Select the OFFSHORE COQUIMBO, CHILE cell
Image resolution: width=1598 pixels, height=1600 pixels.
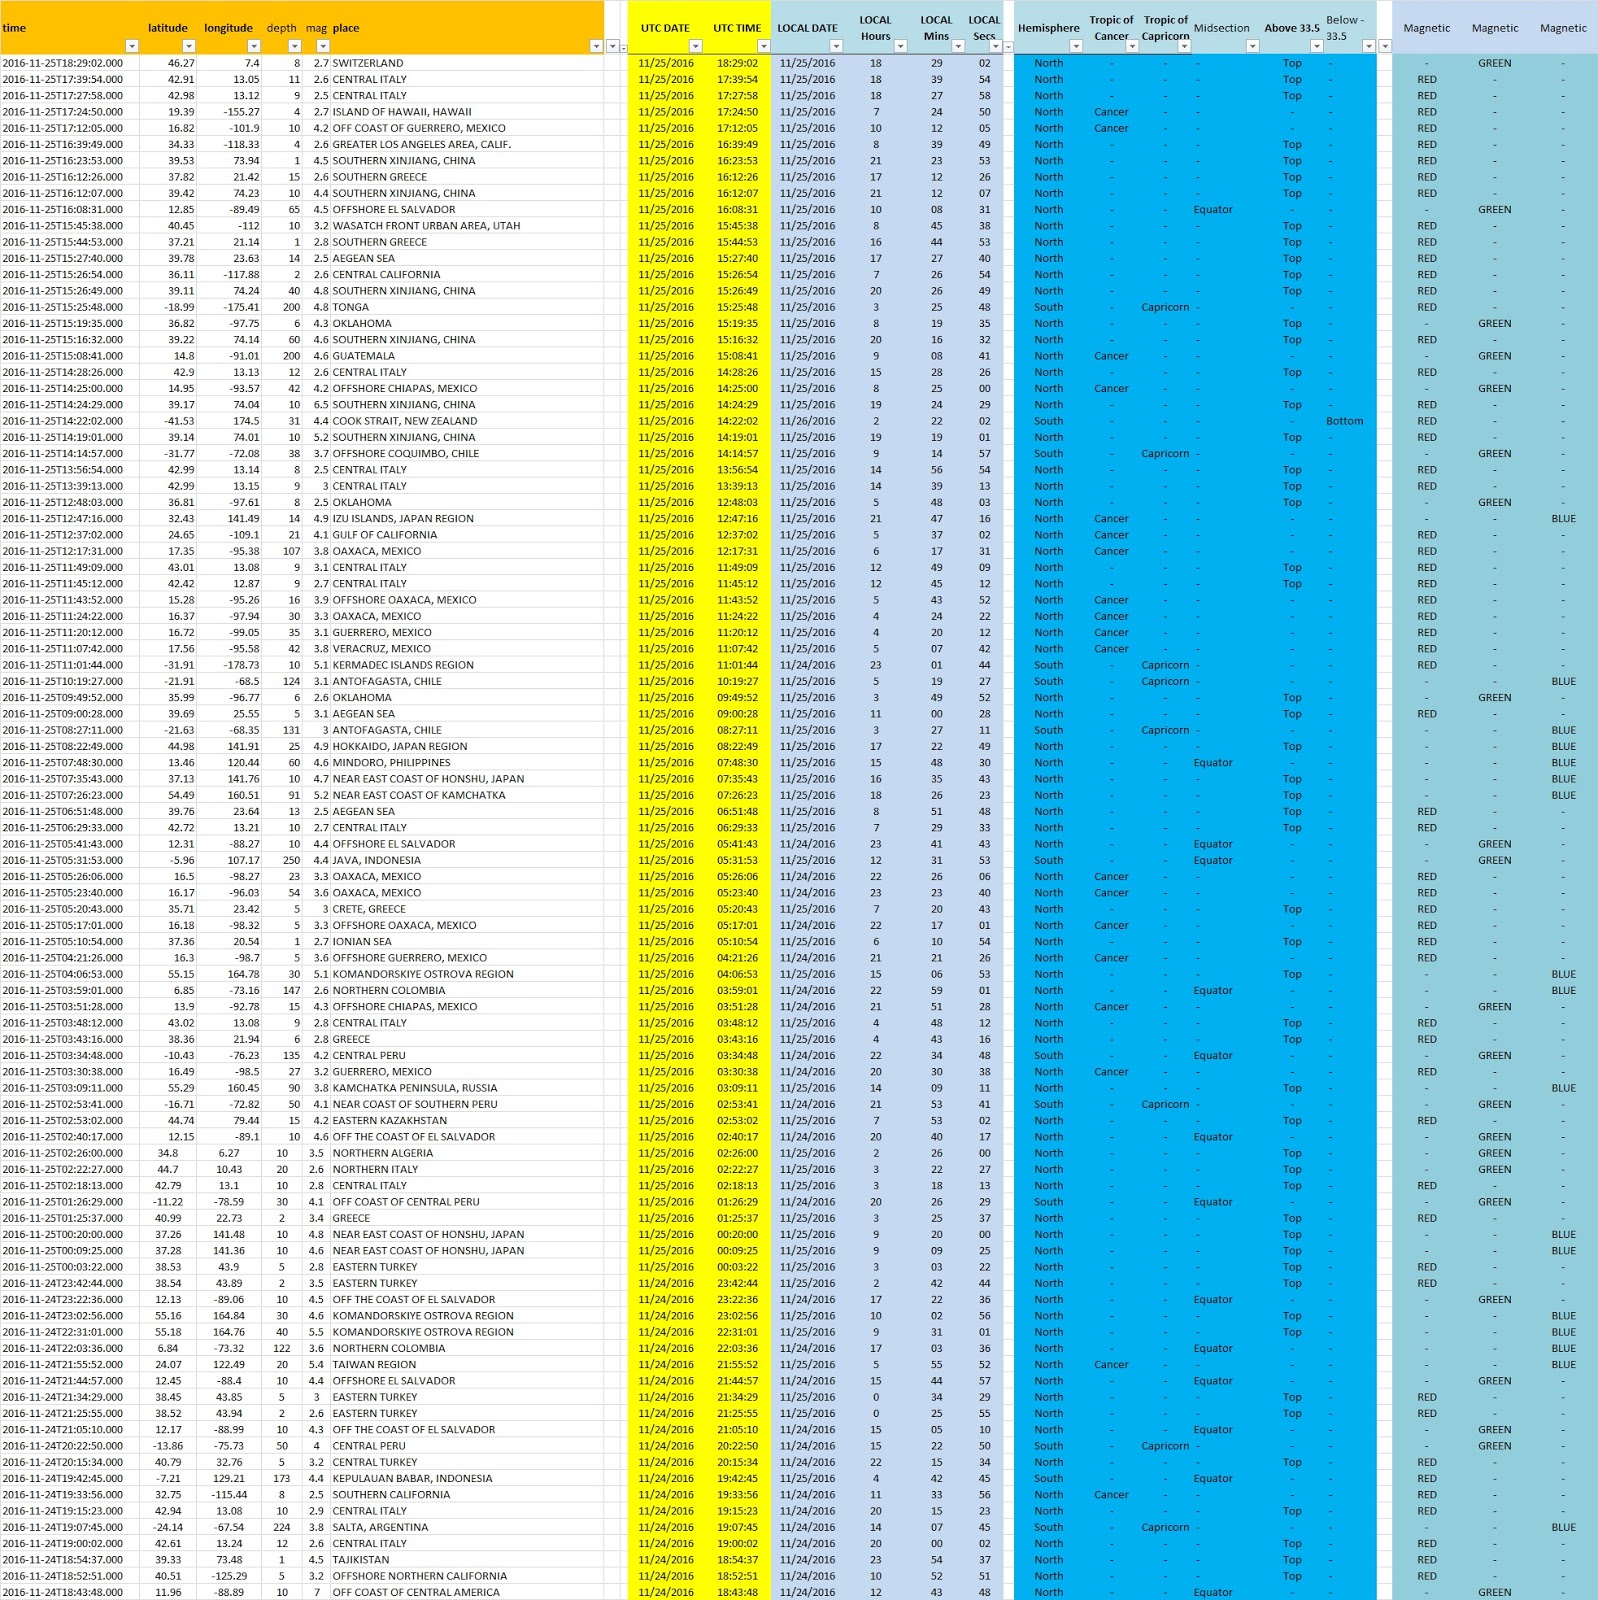[x=466, y=453]
